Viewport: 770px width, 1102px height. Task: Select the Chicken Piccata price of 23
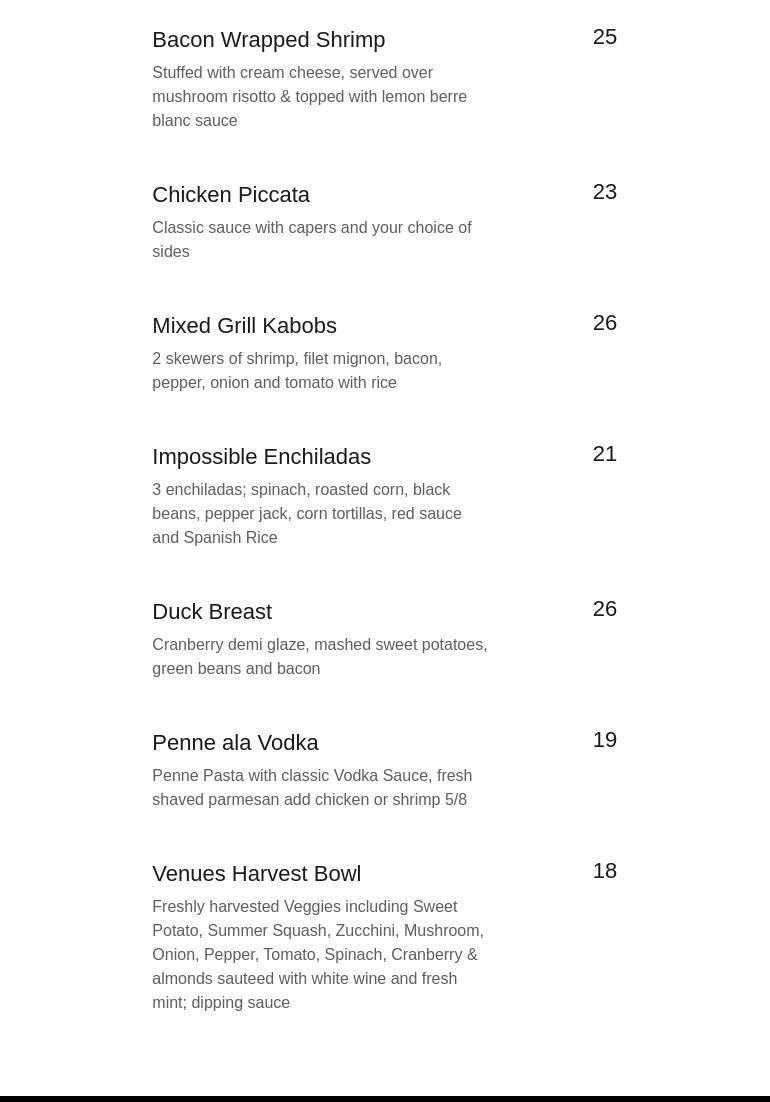pos(604,192)
